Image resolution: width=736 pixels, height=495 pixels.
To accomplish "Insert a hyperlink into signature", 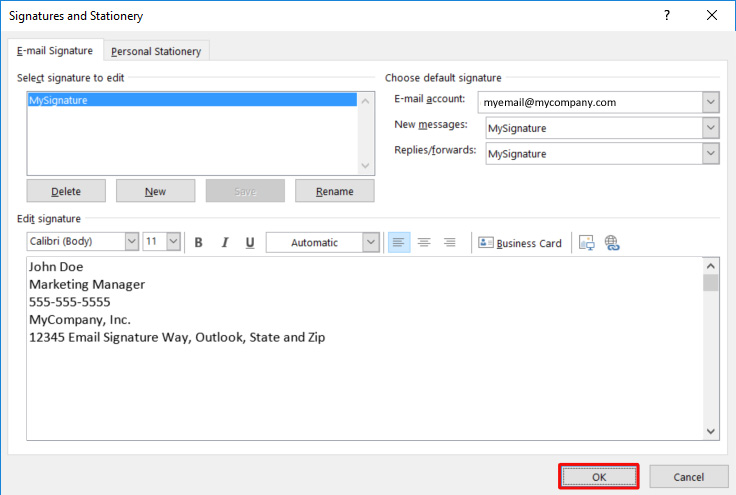I will click(612, 242).
